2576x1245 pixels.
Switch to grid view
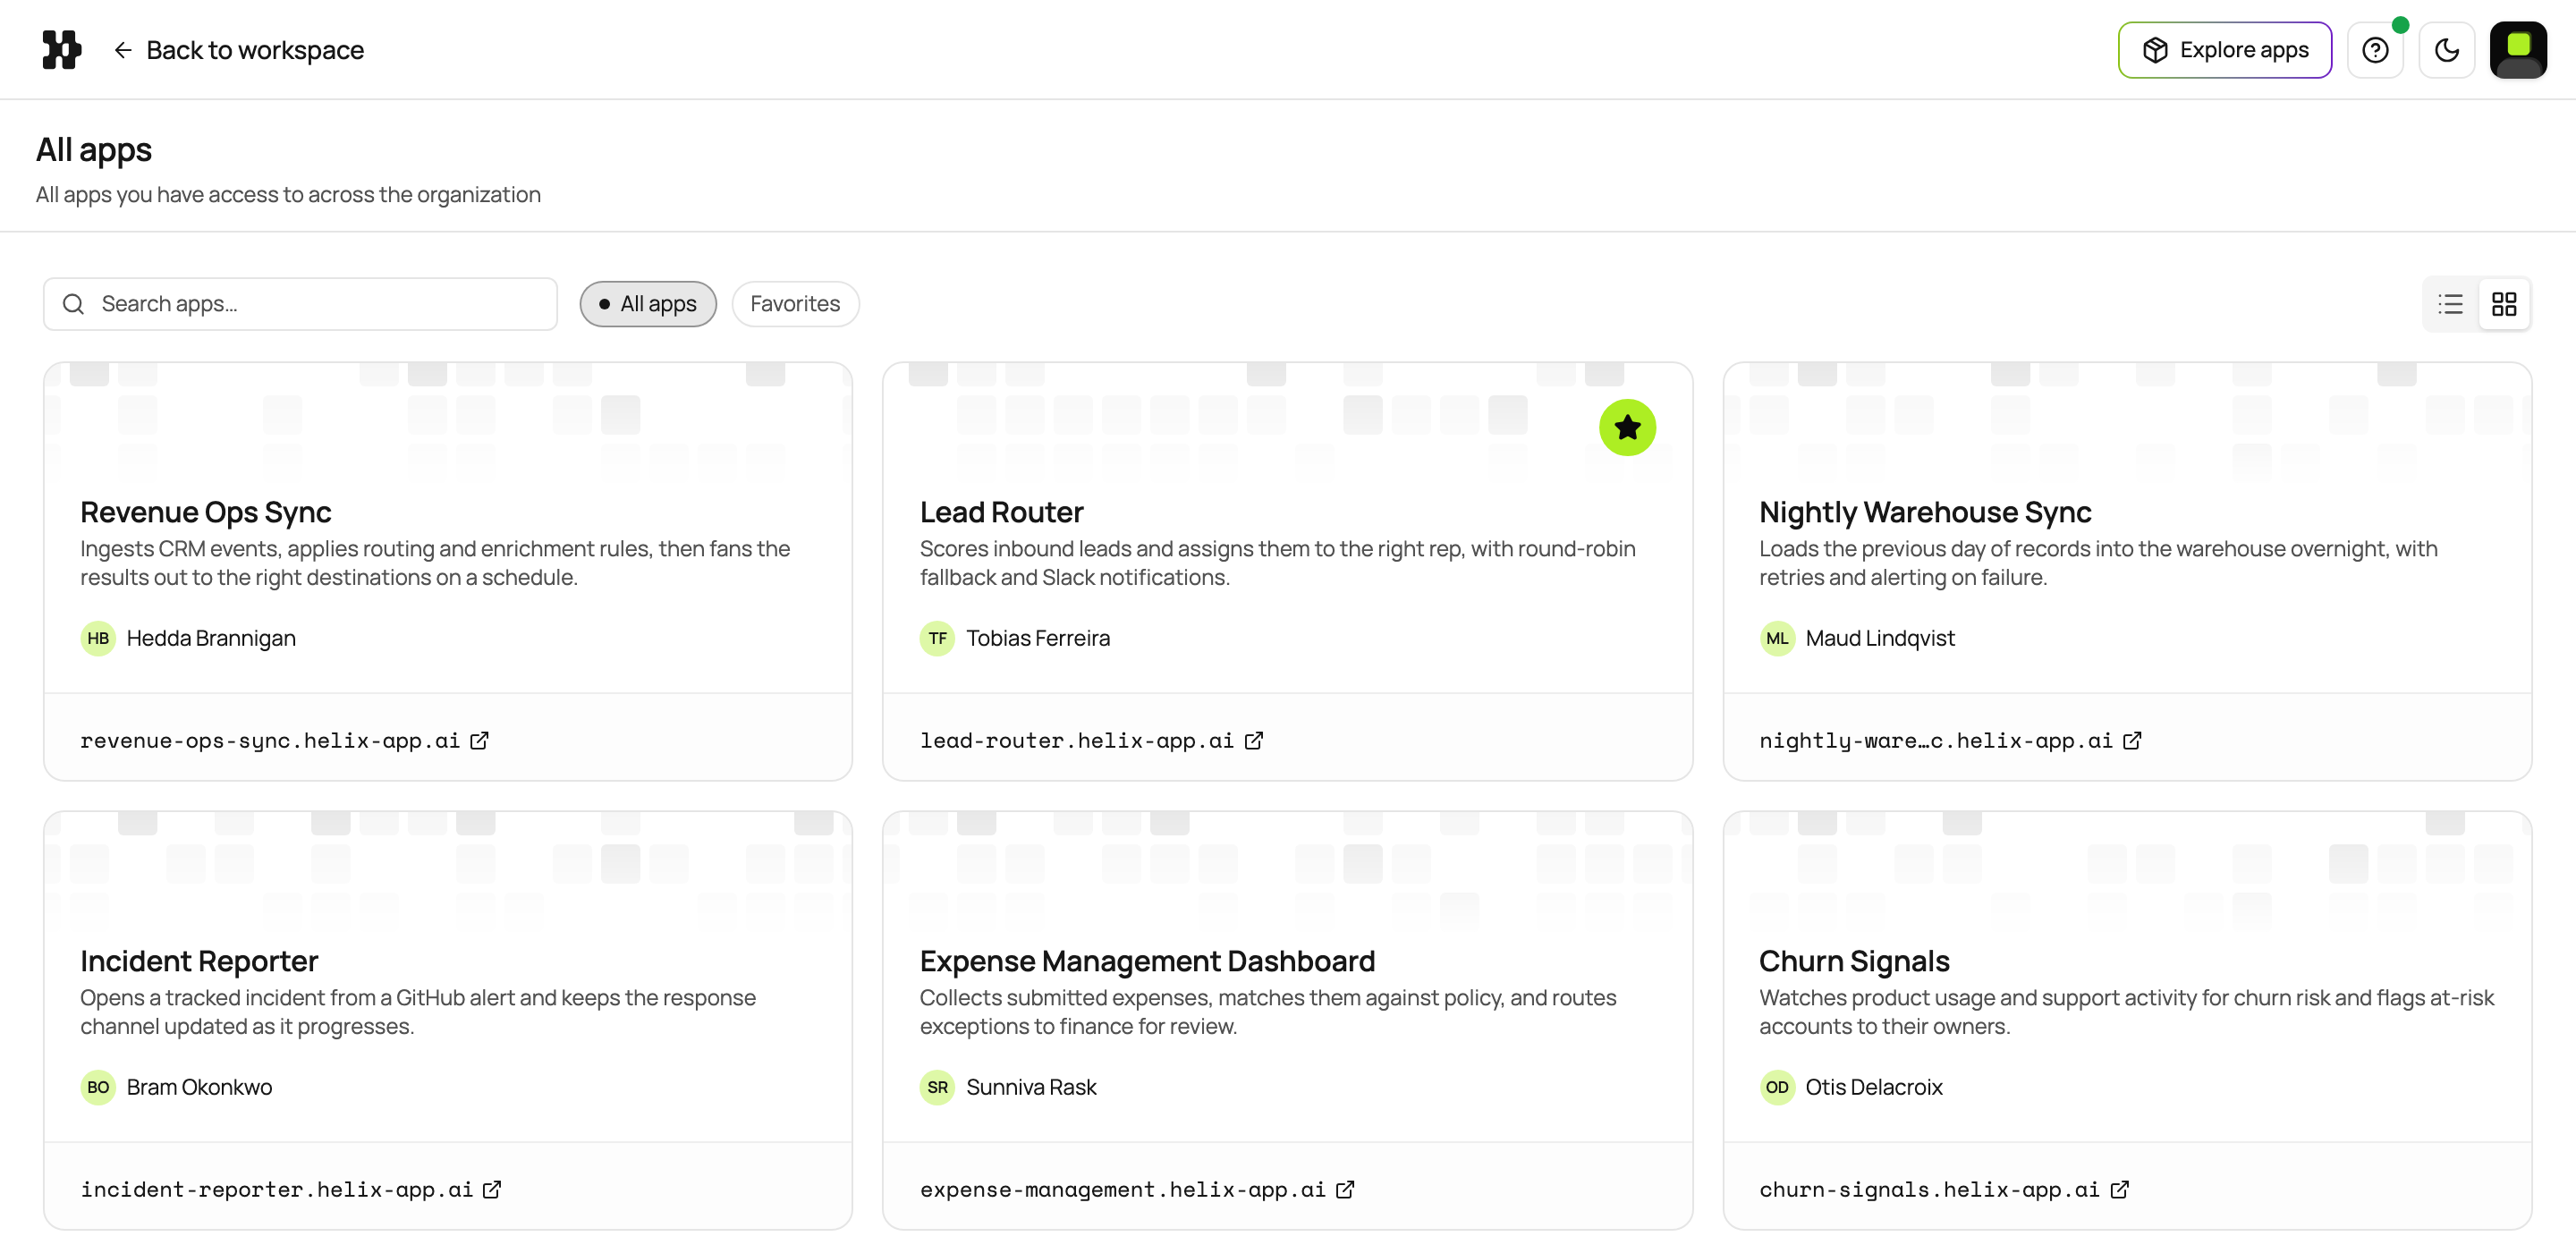tap(2504, 304)
